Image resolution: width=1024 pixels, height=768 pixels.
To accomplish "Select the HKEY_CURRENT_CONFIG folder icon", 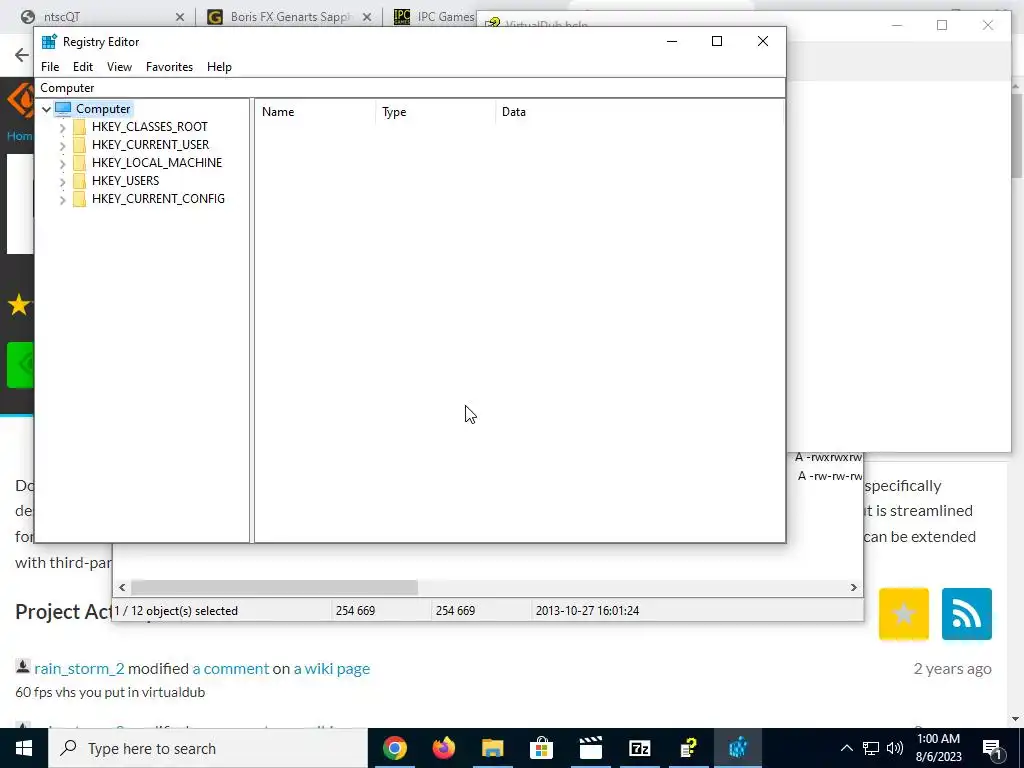I will (80, 199).
